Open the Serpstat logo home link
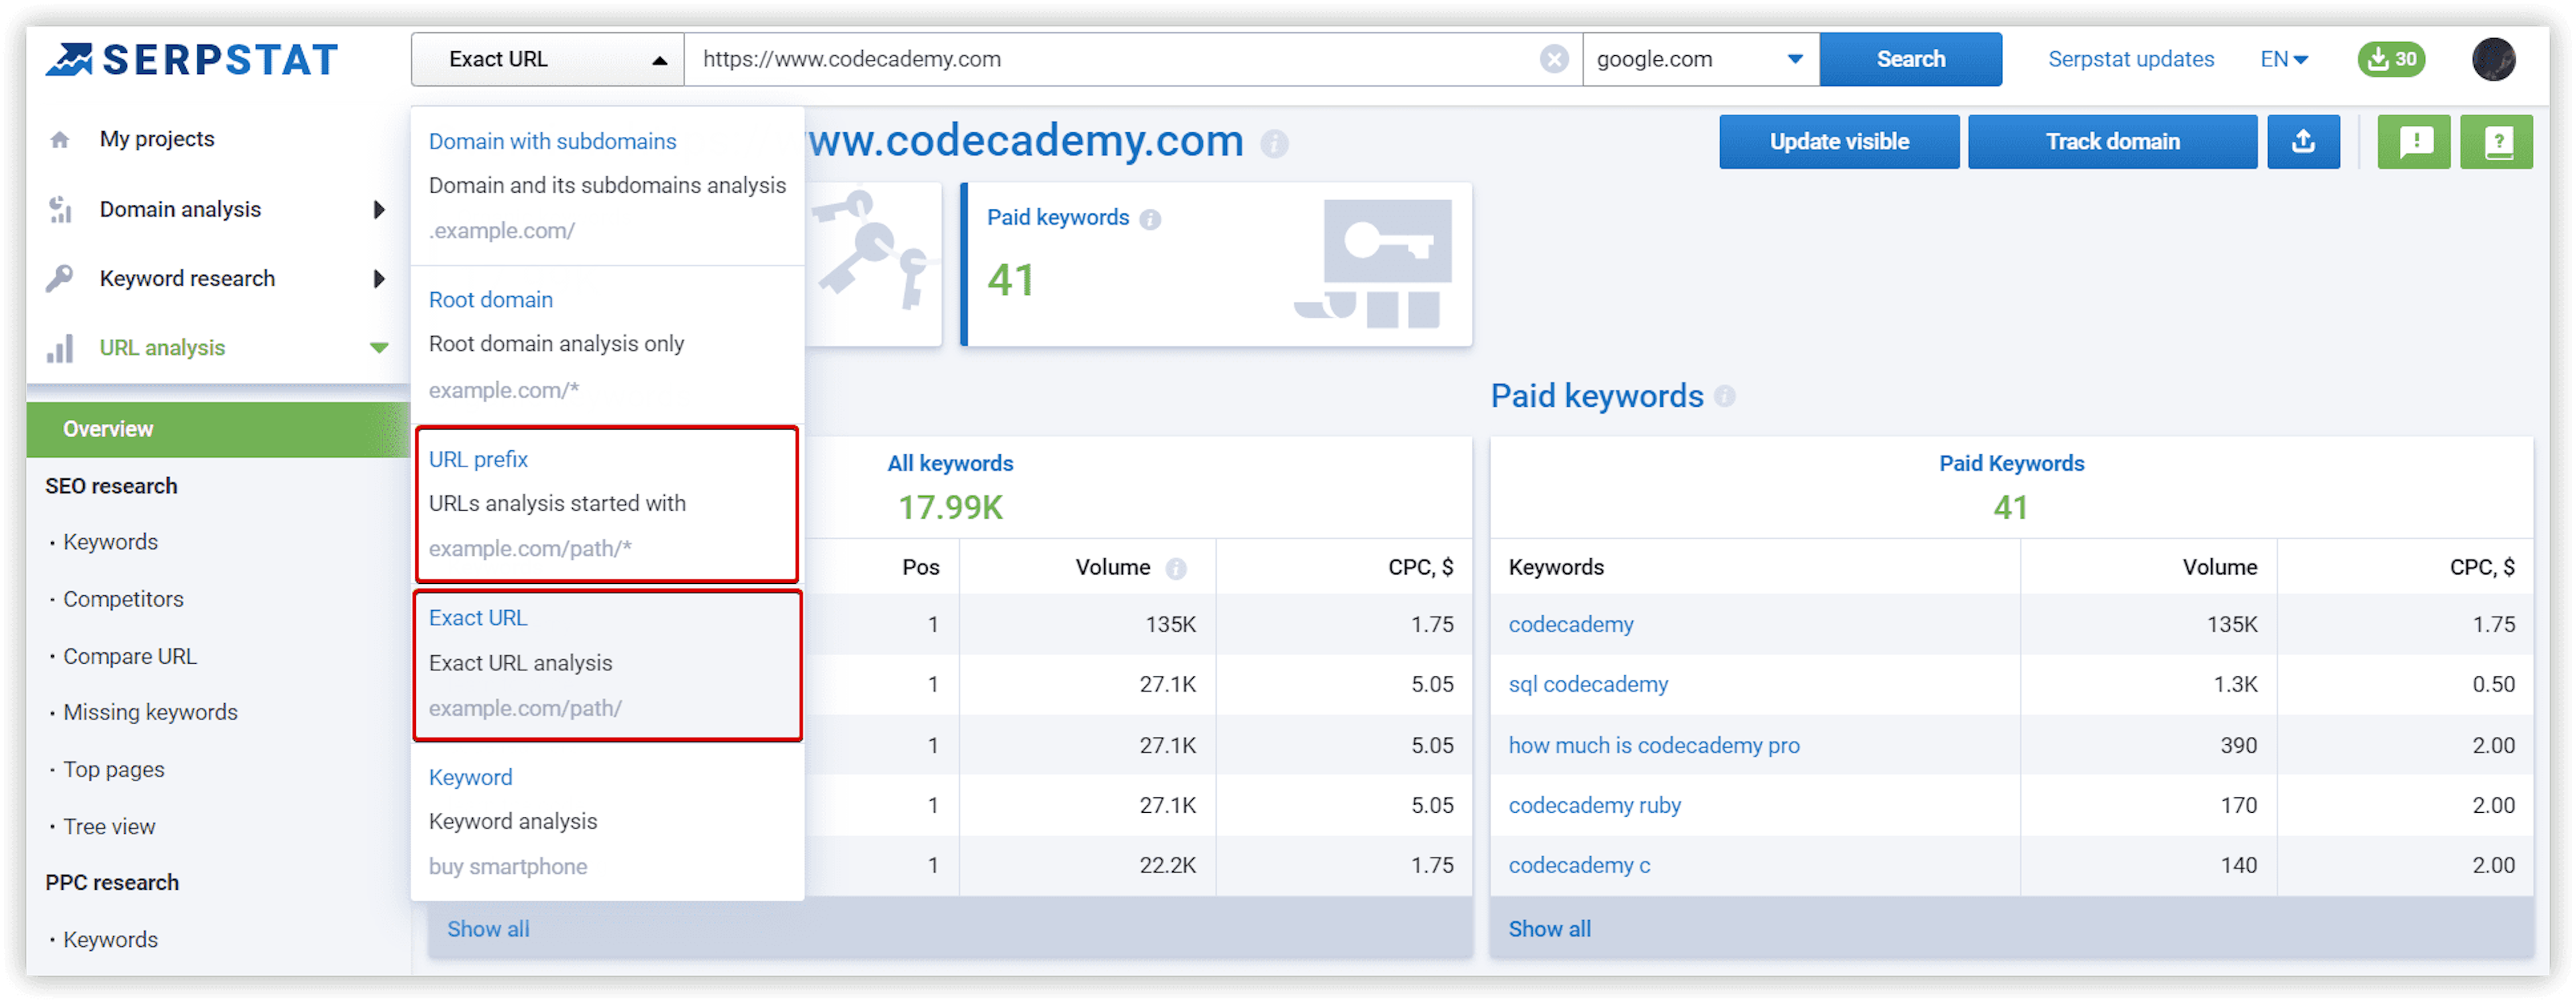The height and width of the screenshot is (1002, 2576). coord(192,60)
